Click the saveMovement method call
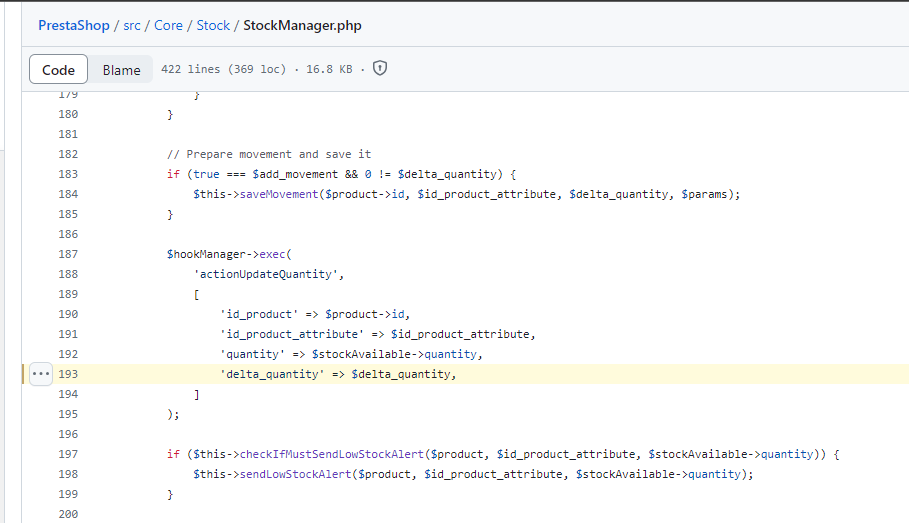Viewport: 909px width, 523px height. tap(279, 194)
